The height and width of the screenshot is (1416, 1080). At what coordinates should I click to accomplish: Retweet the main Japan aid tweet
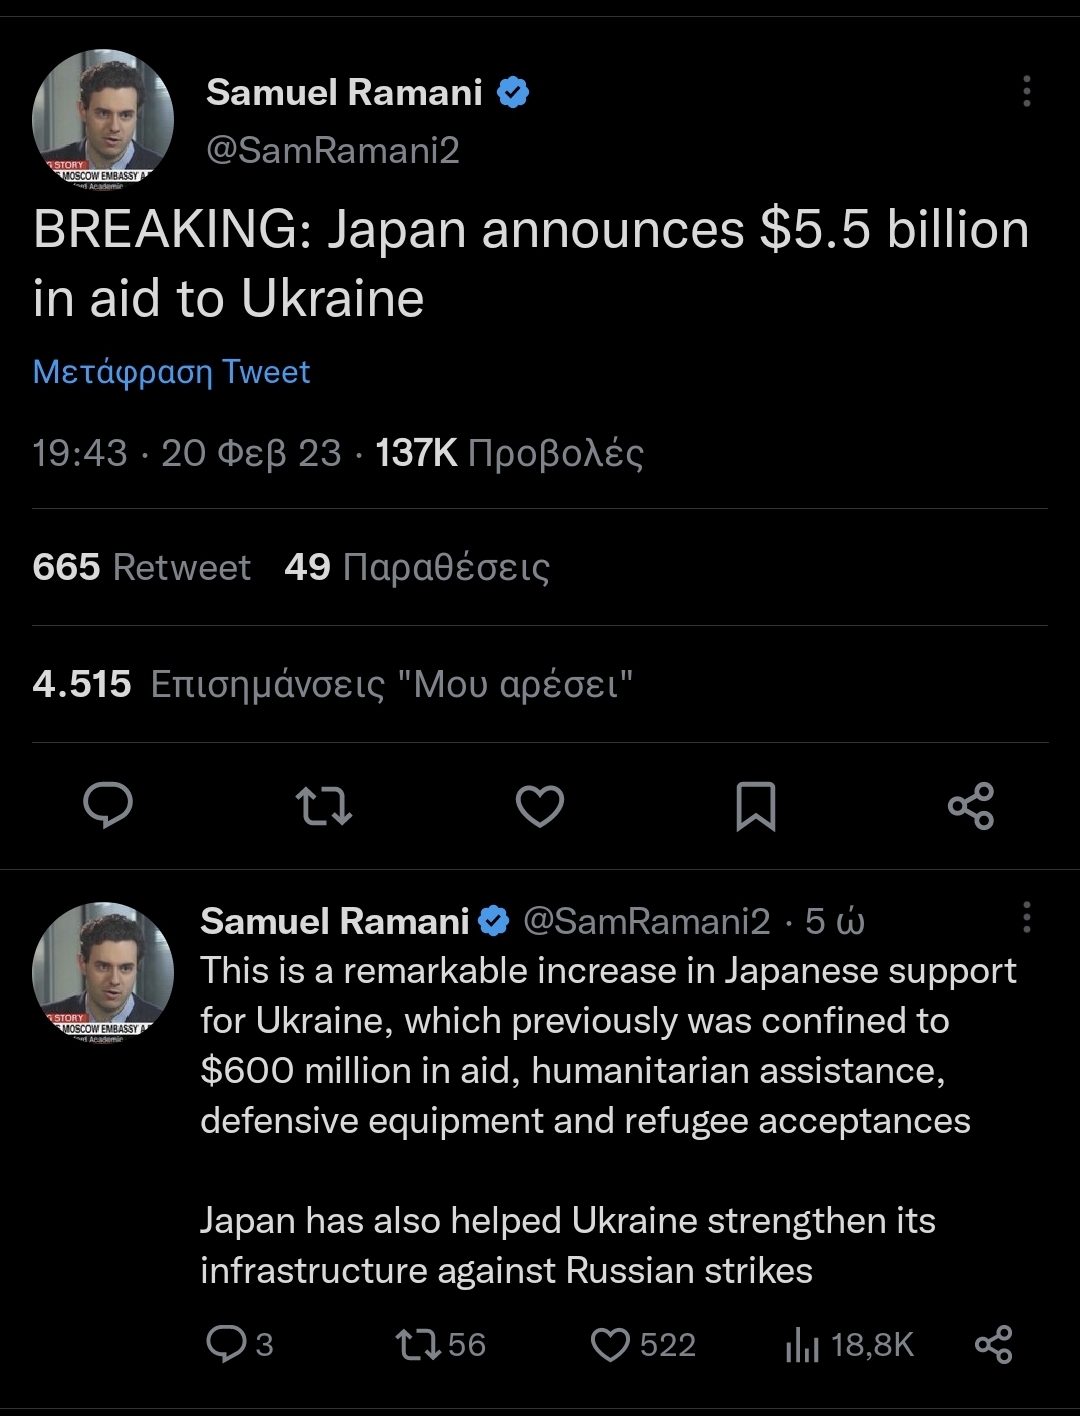324,806
